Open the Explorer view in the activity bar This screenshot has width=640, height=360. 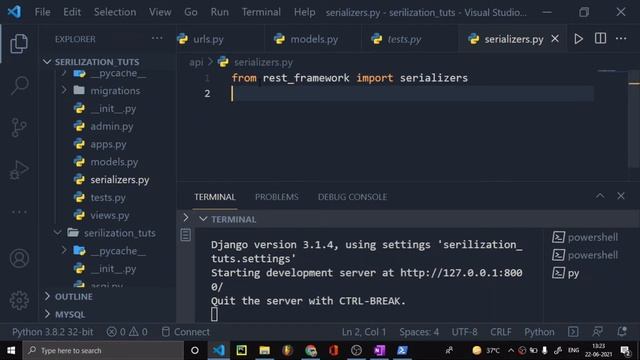[x=19, y=43]
